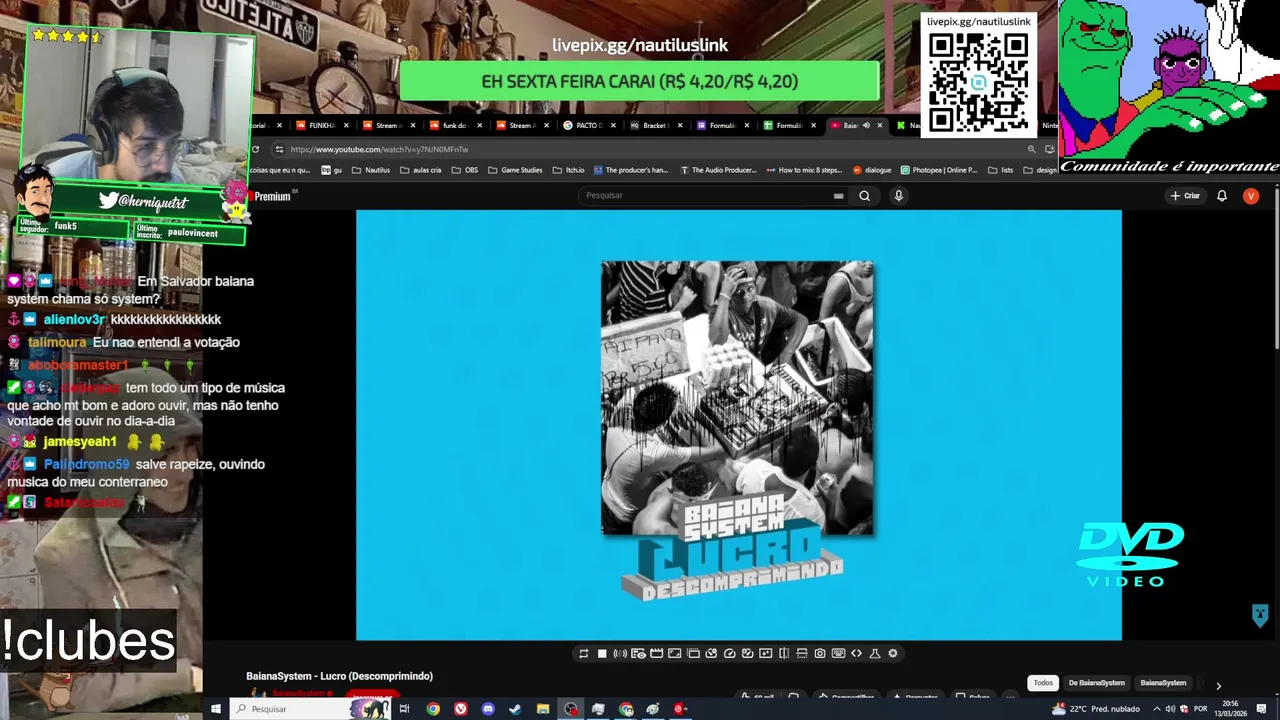This screenshot has width=1280, height=720.
Task: Open Task View on the taskbar
Action: 404,709
